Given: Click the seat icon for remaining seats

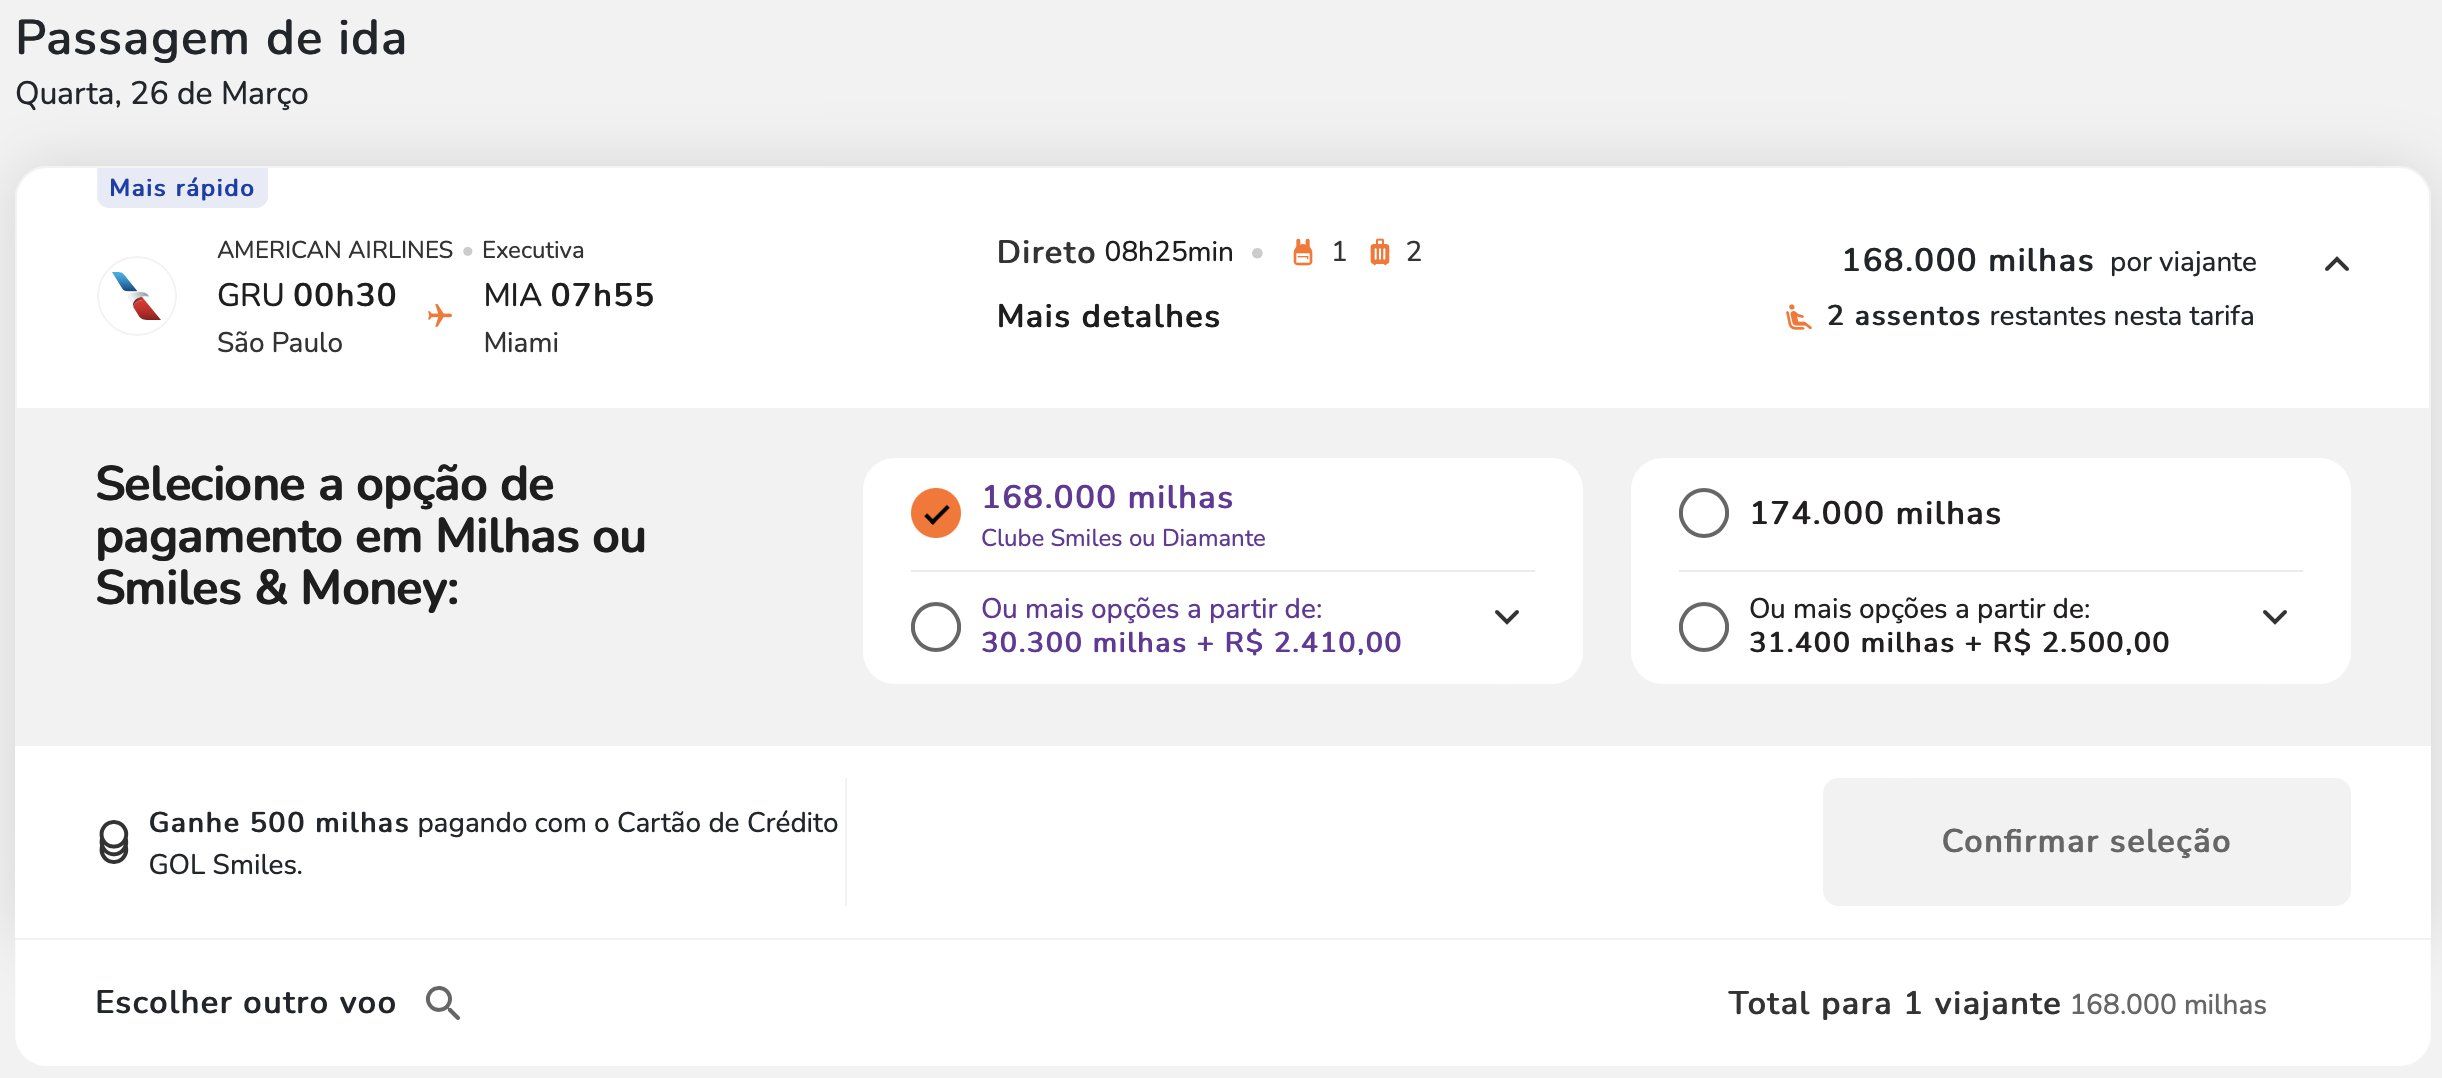Looking at the screenshot, I should 1798,317.
